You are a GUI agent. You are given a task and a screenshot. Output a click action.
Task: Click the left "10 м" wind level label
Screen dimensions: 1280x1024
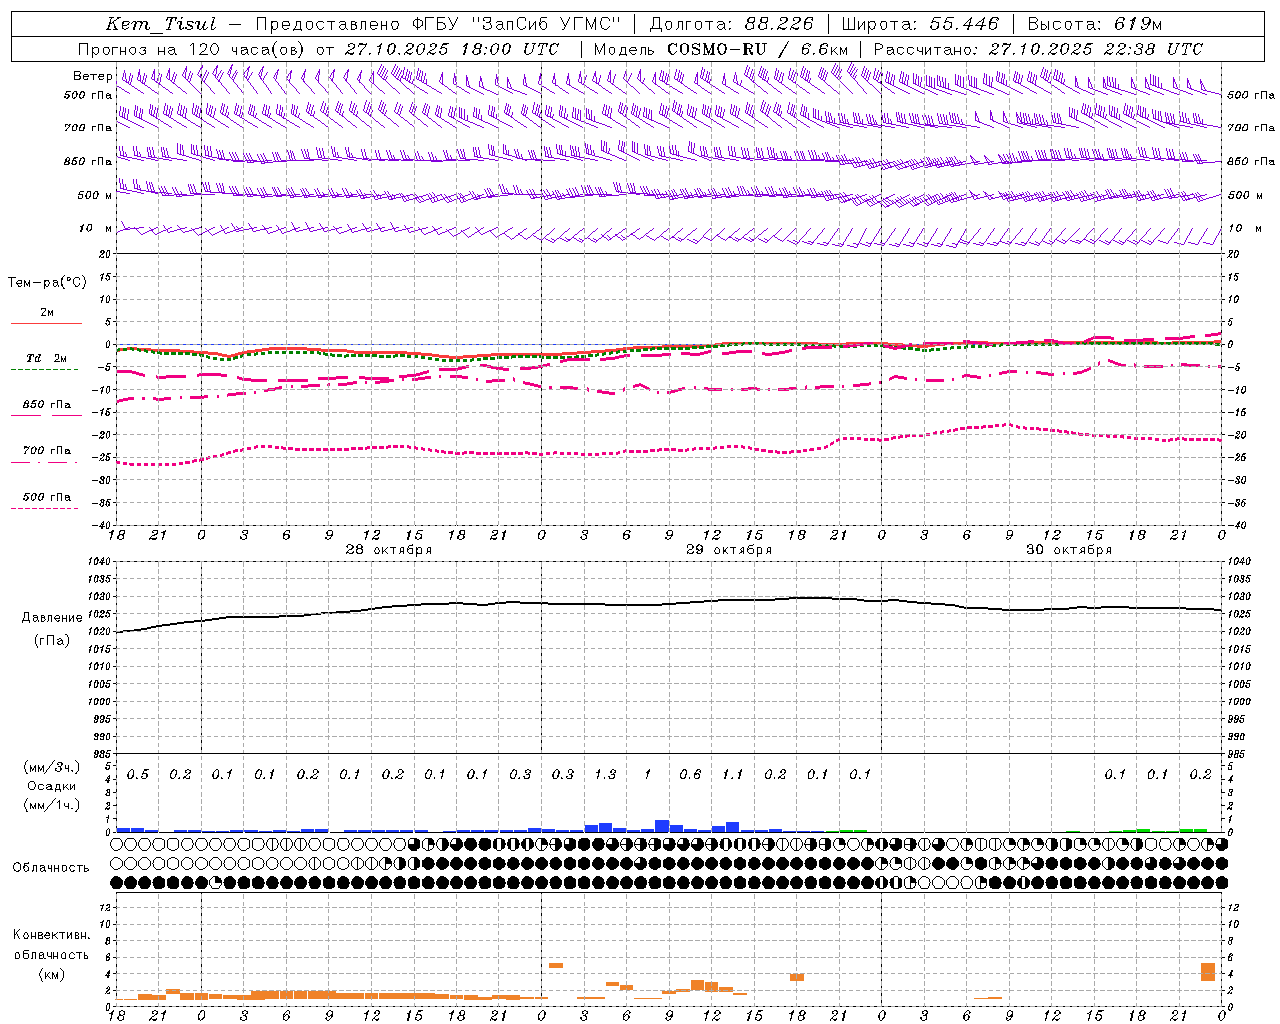pyautogui.click(x=95, y=228)
